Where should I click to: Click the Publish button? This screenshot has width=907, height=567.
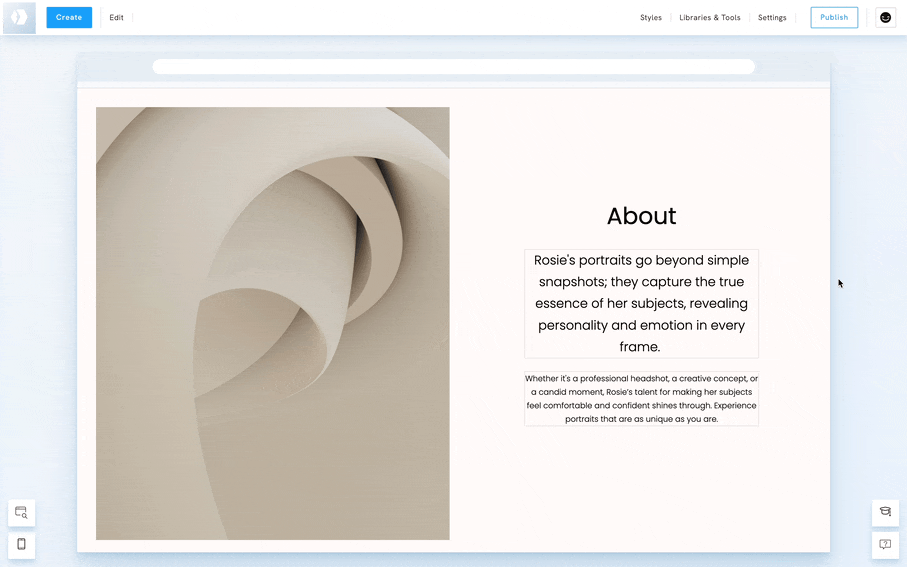click(834, 17)
